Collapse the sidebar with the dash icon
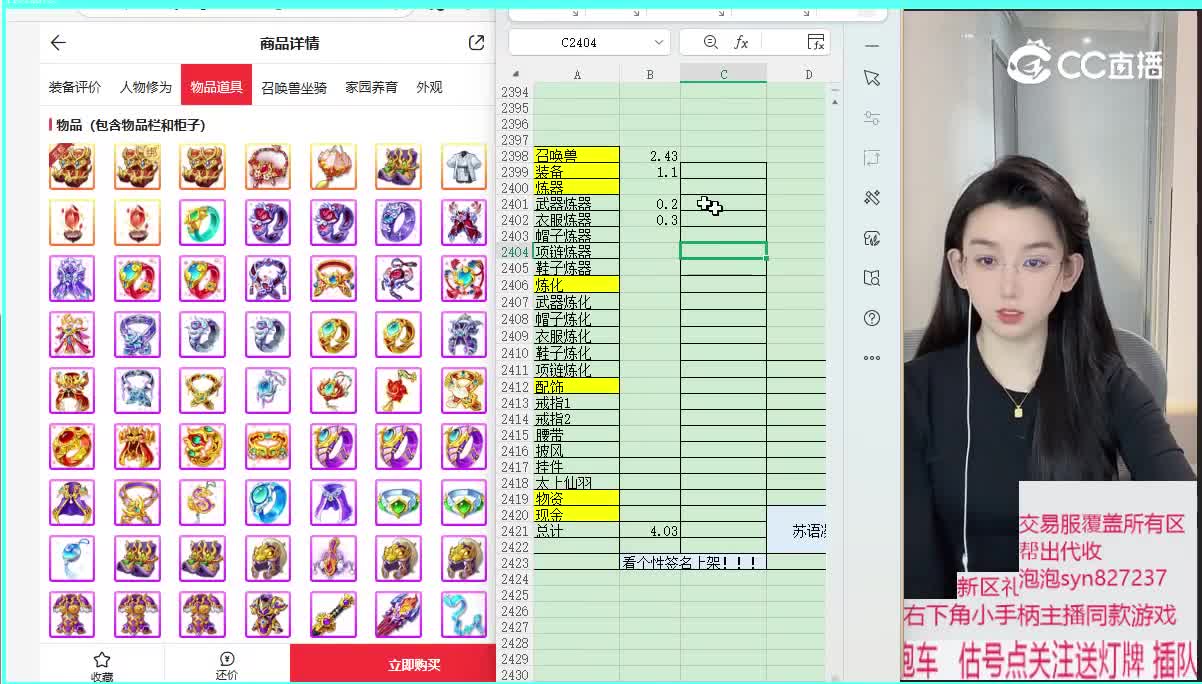 point(872,46)
